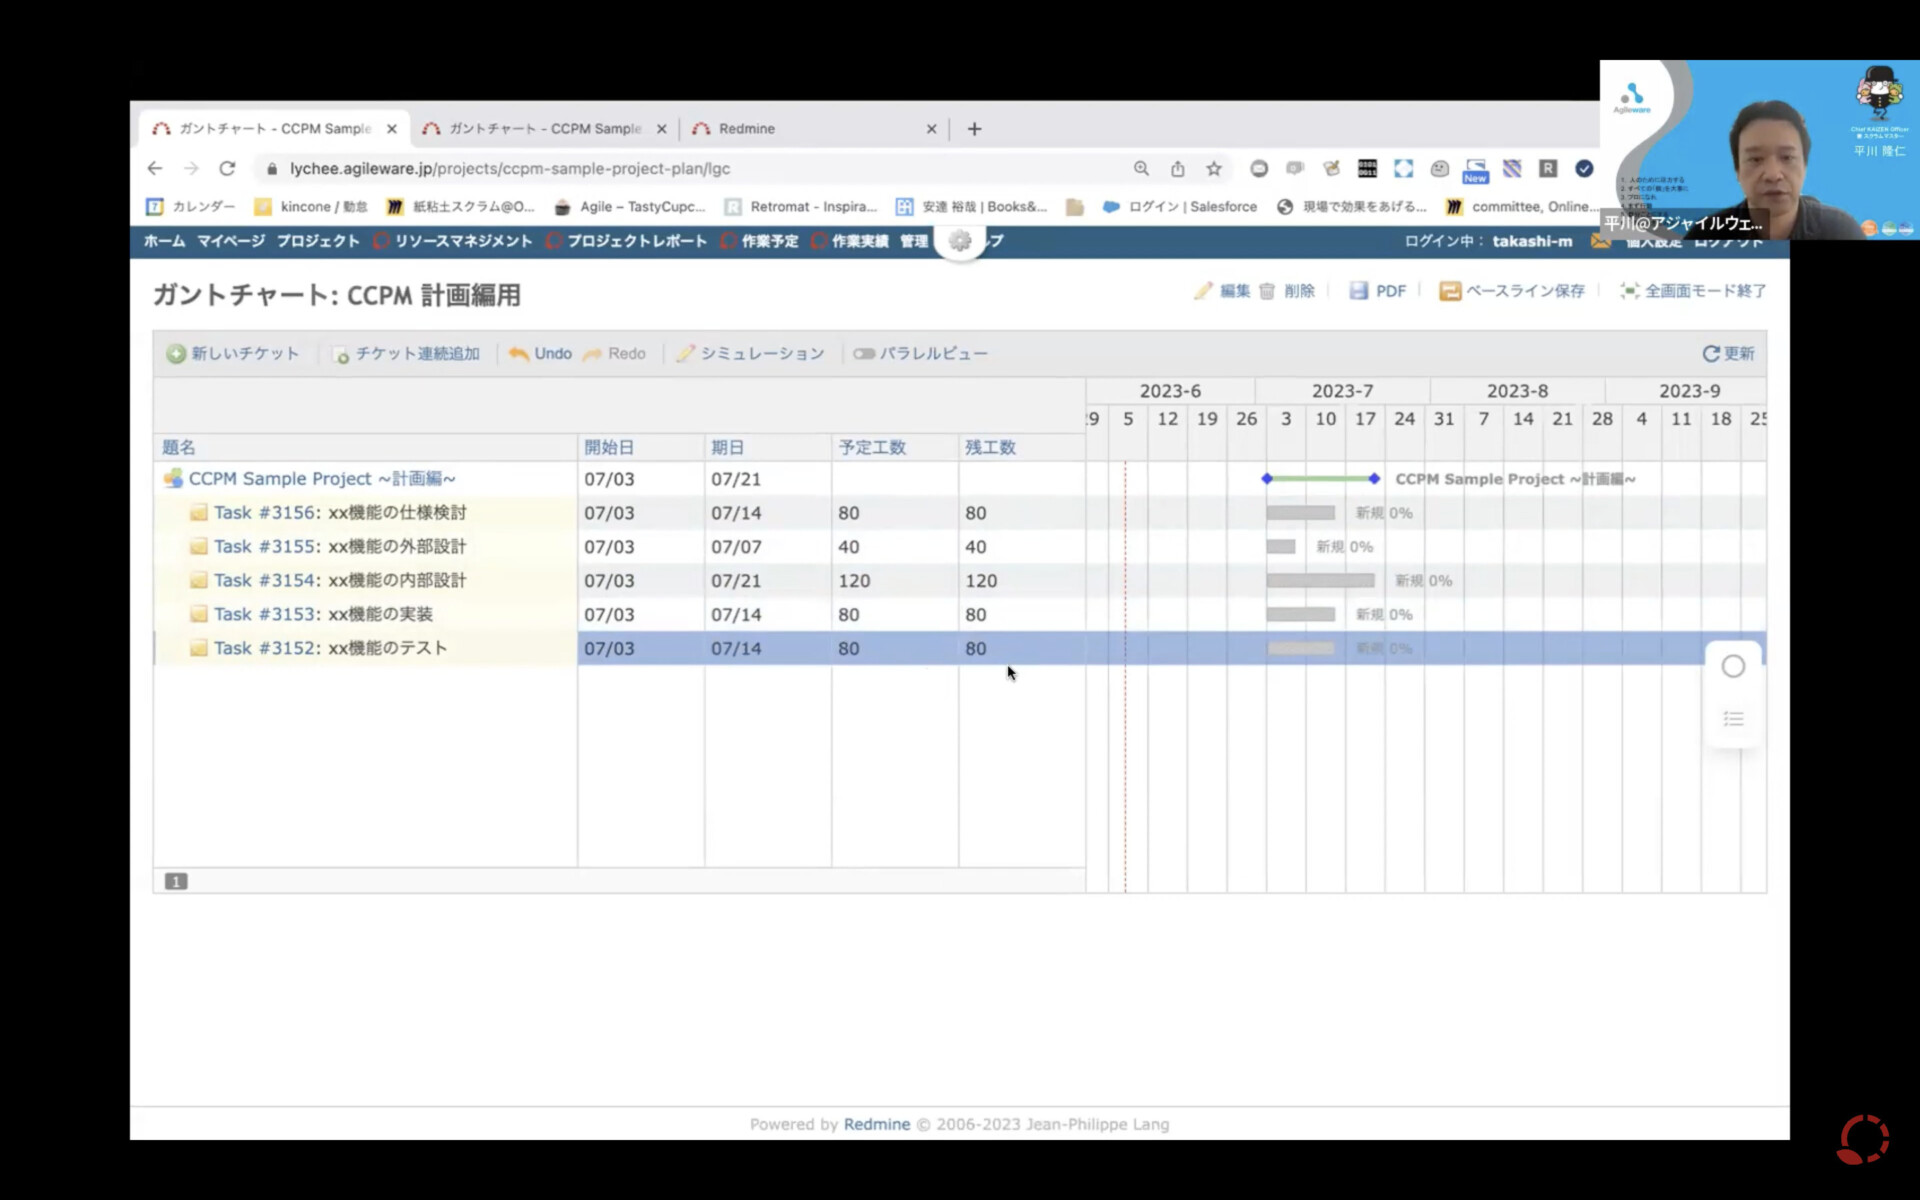This screenshot has width=1920, height=1200.
Task: Open プロジェクトレポート menu item
Action: tap(627, 241)
